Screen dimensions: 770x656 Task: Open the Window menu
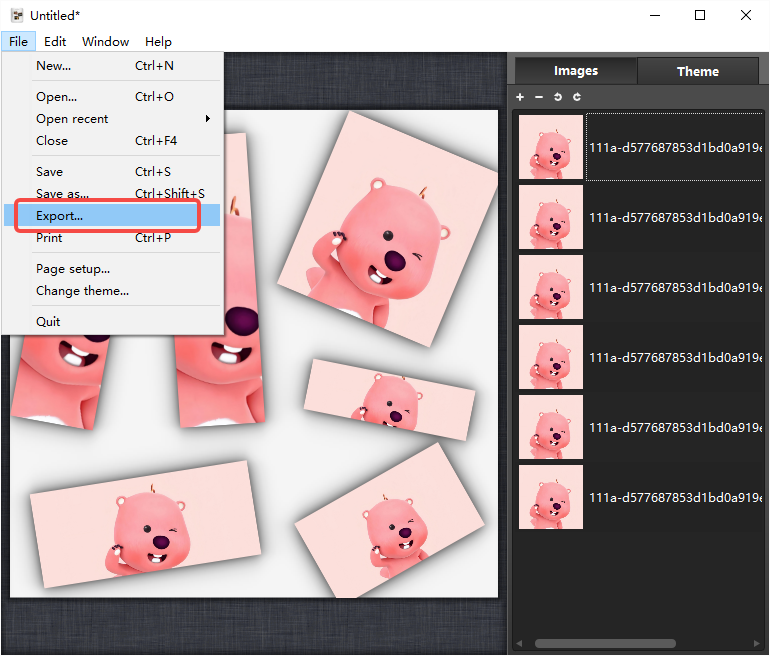(106, 42)
